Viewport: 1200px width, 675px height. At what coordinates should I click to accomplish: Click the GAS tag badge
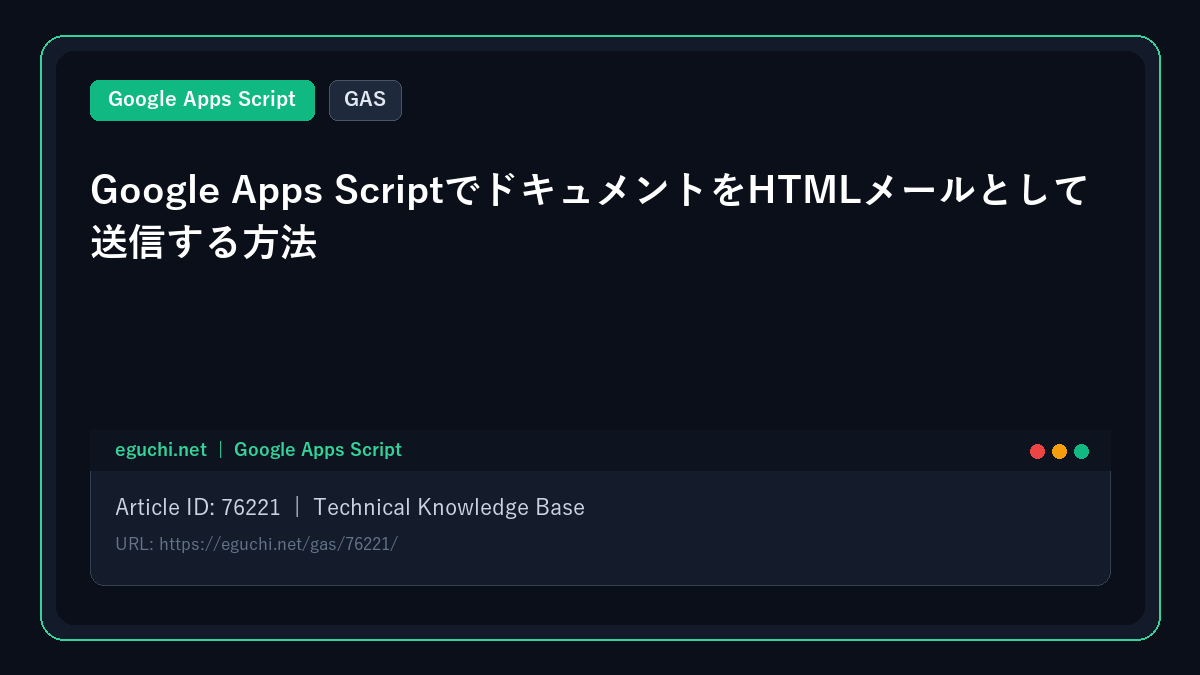pyautogui.click(x=365, y=100)
